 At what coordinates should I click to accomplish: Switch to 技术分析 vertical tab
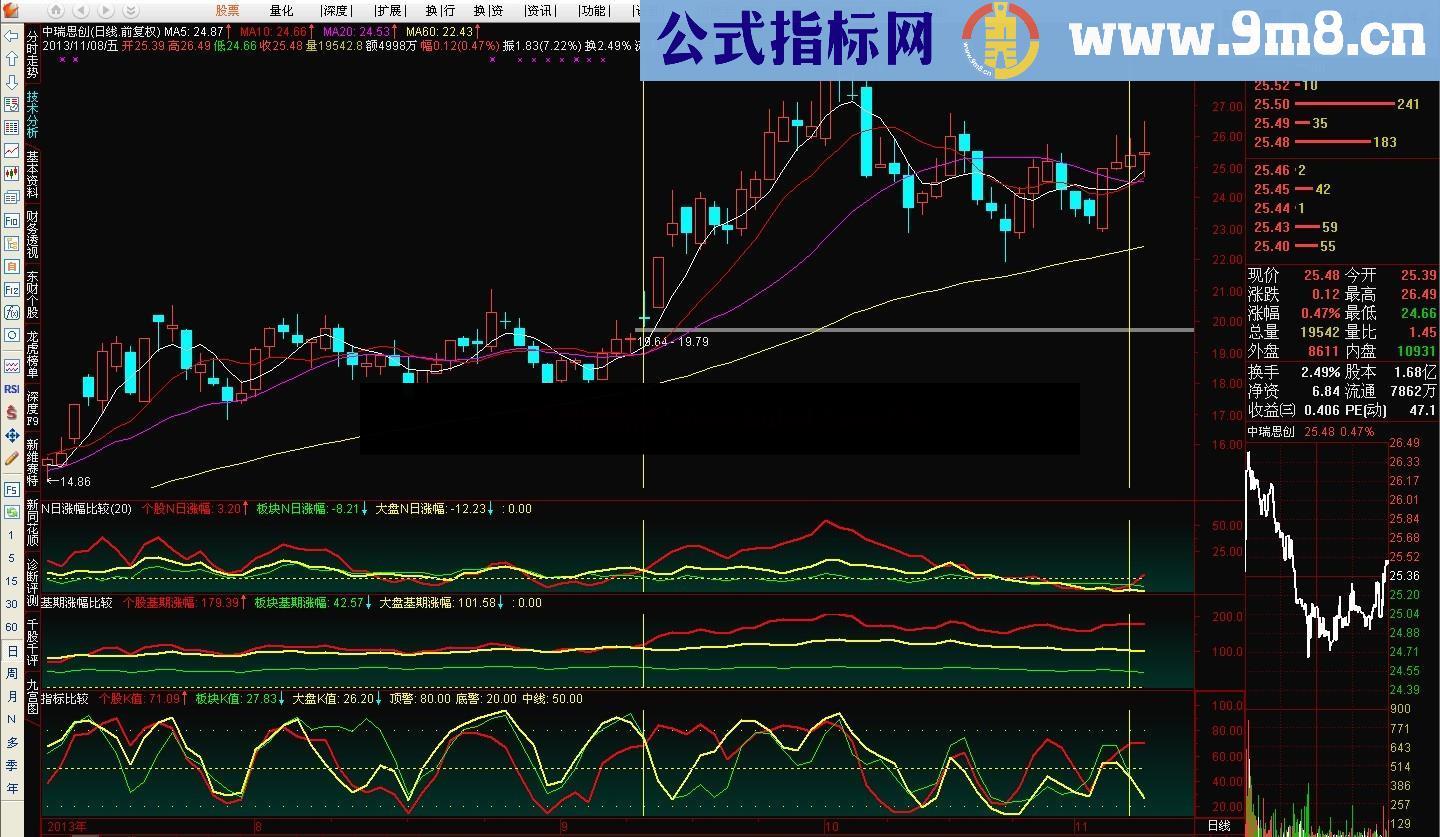coord(32,114)
